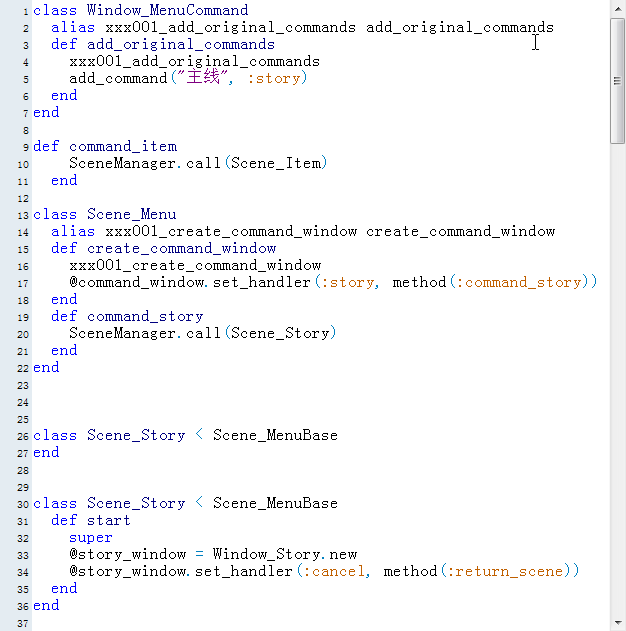Click 'def command_item' on line 9
The width and height of the screenshot is (626, 631).
coord(105,146)
